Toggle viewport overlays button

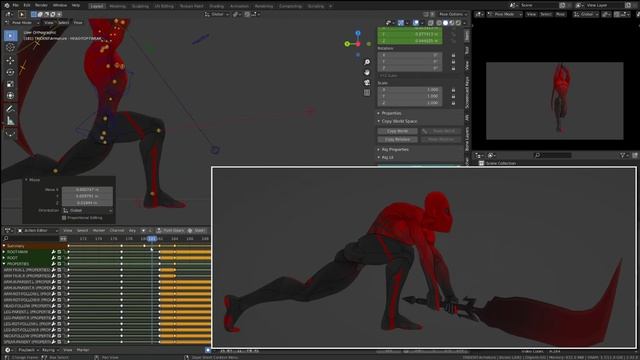pyautogui.click(x=416, y=23)
